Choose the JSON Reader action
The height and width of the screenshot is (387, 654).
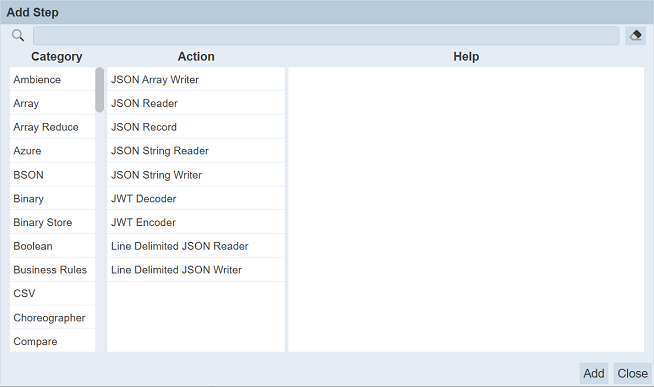196,103
